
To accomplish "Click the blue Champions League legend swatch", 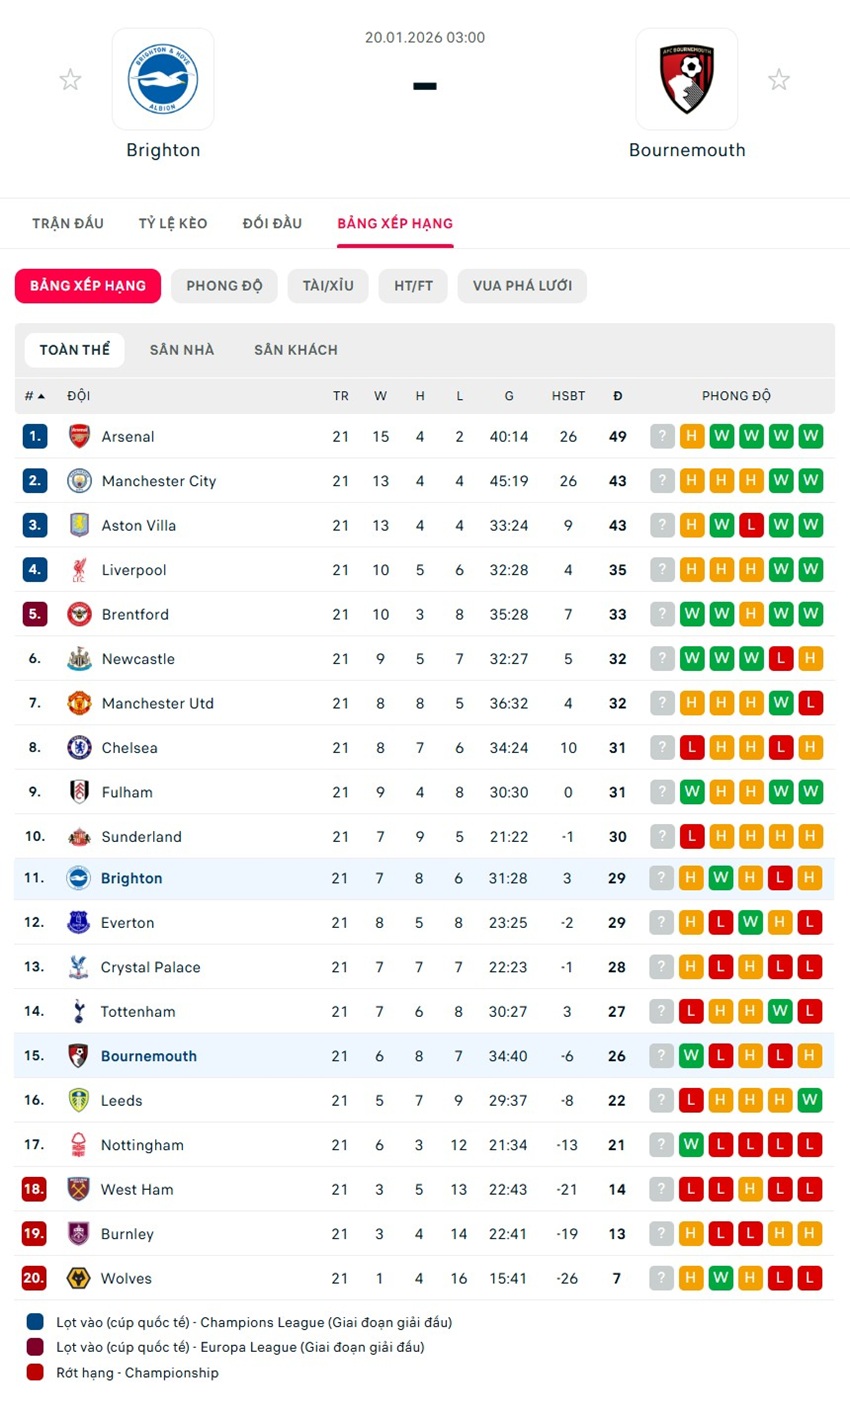I will click(34, 1321).
